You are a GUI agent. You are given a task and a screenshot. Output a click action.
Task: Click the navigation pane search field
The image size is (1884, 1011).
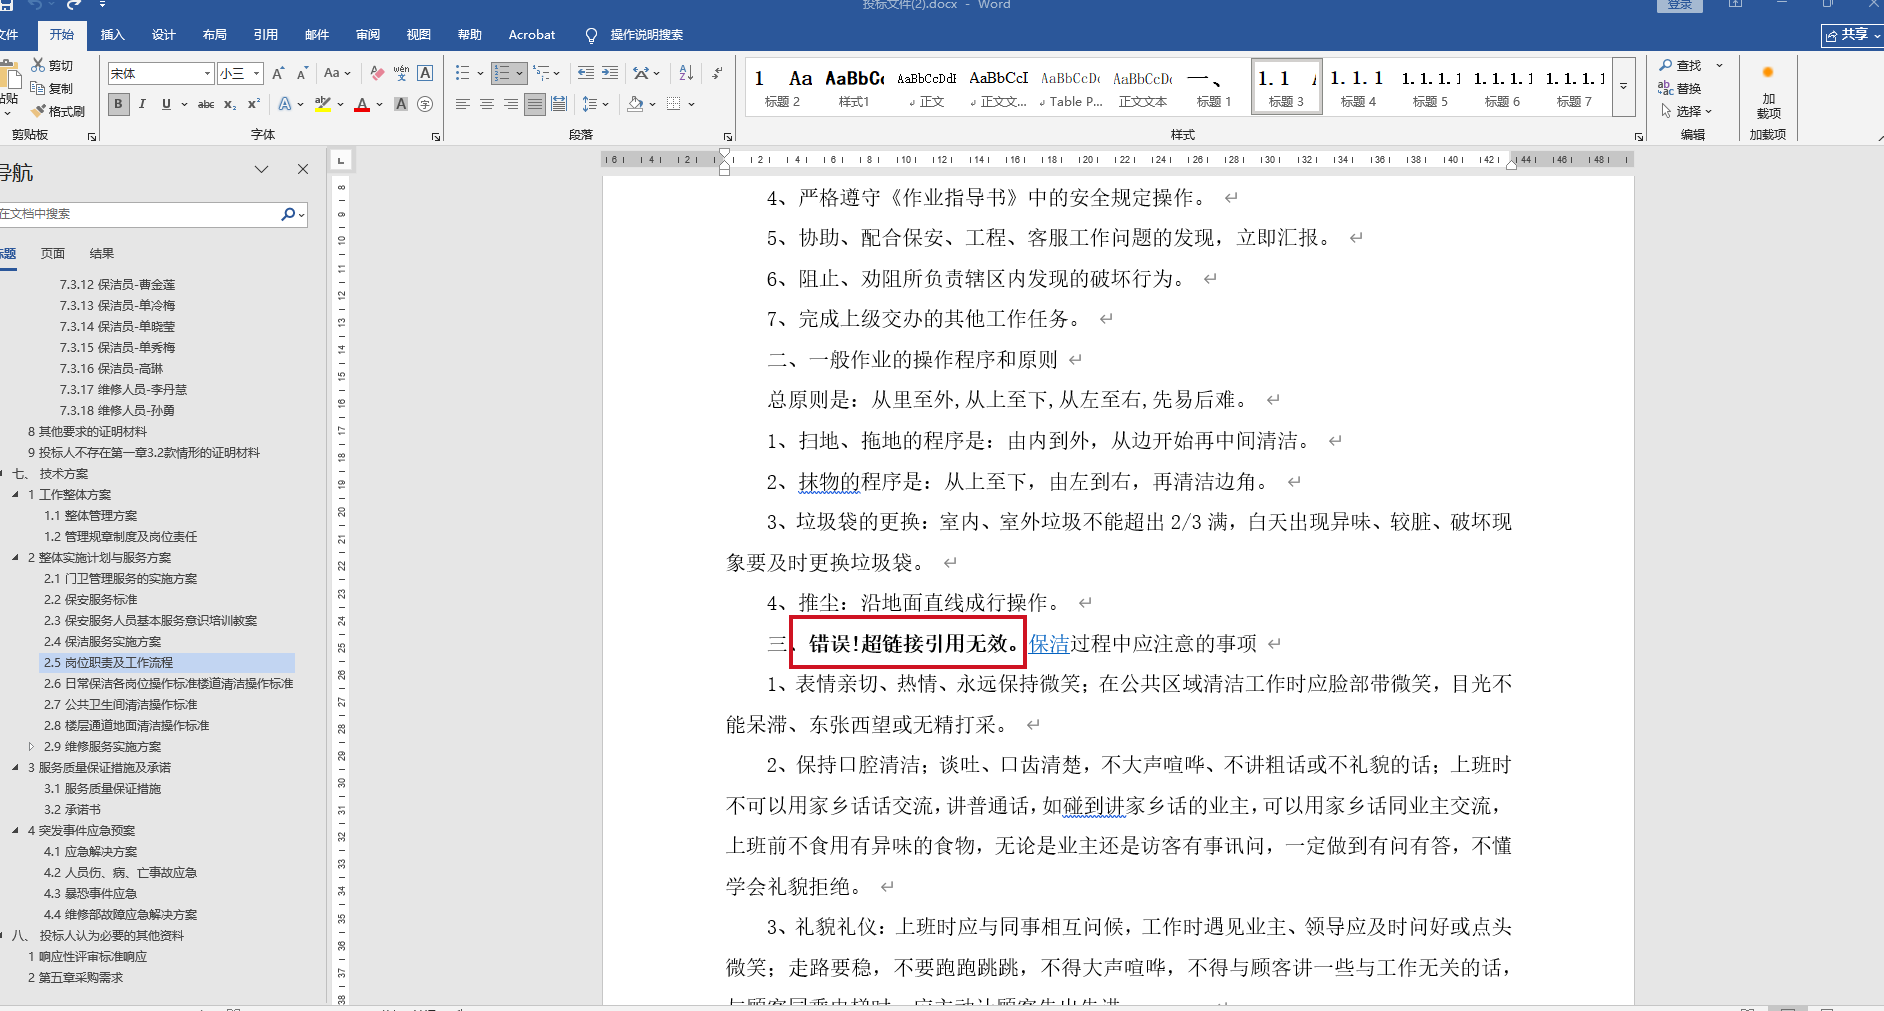pos(140,214)
